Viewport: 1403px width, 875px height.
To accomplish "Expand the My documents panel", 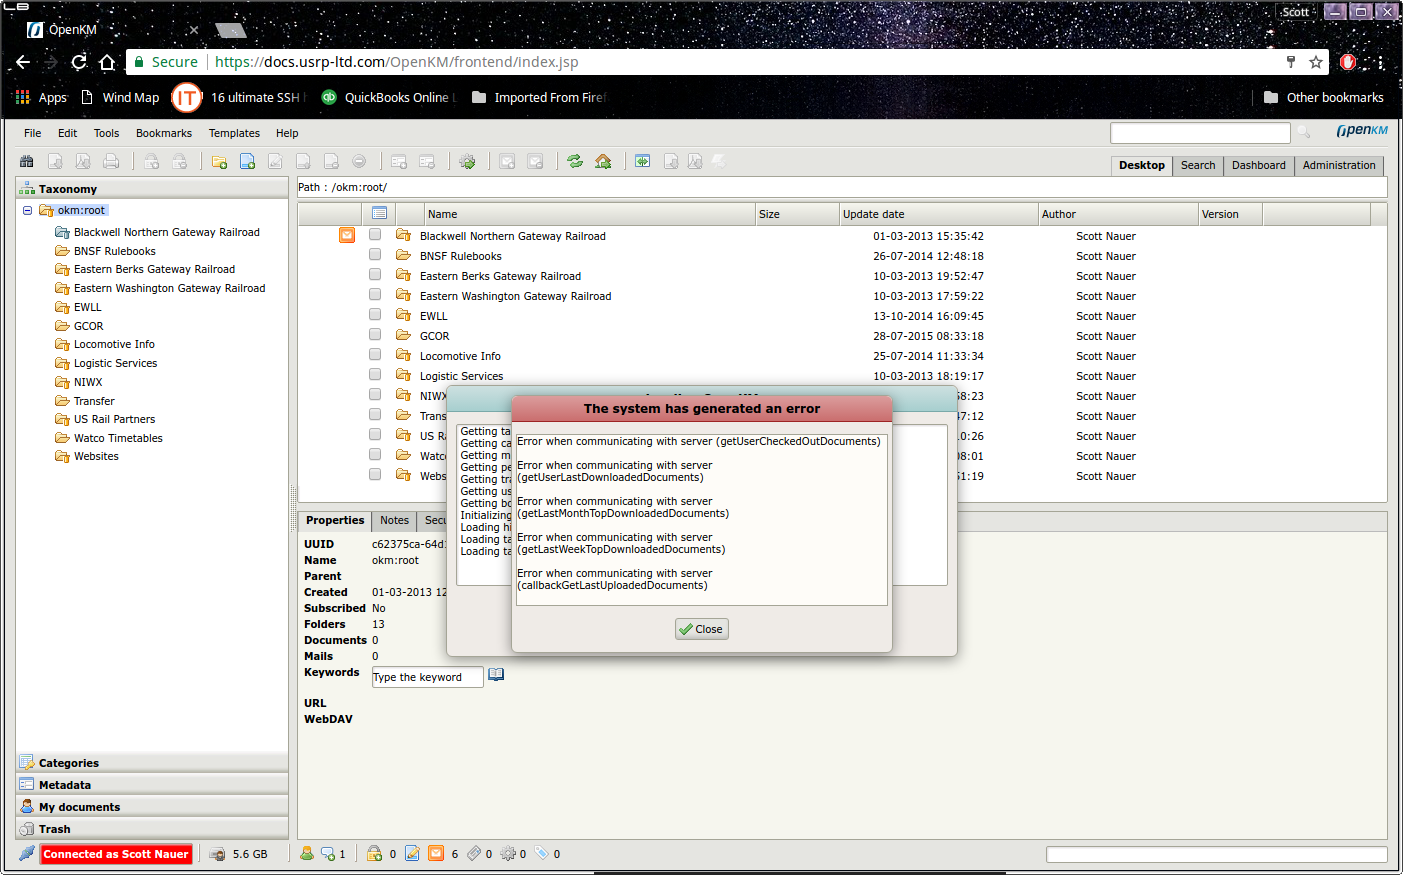I will pyautogui.click(x=79, y=807).
